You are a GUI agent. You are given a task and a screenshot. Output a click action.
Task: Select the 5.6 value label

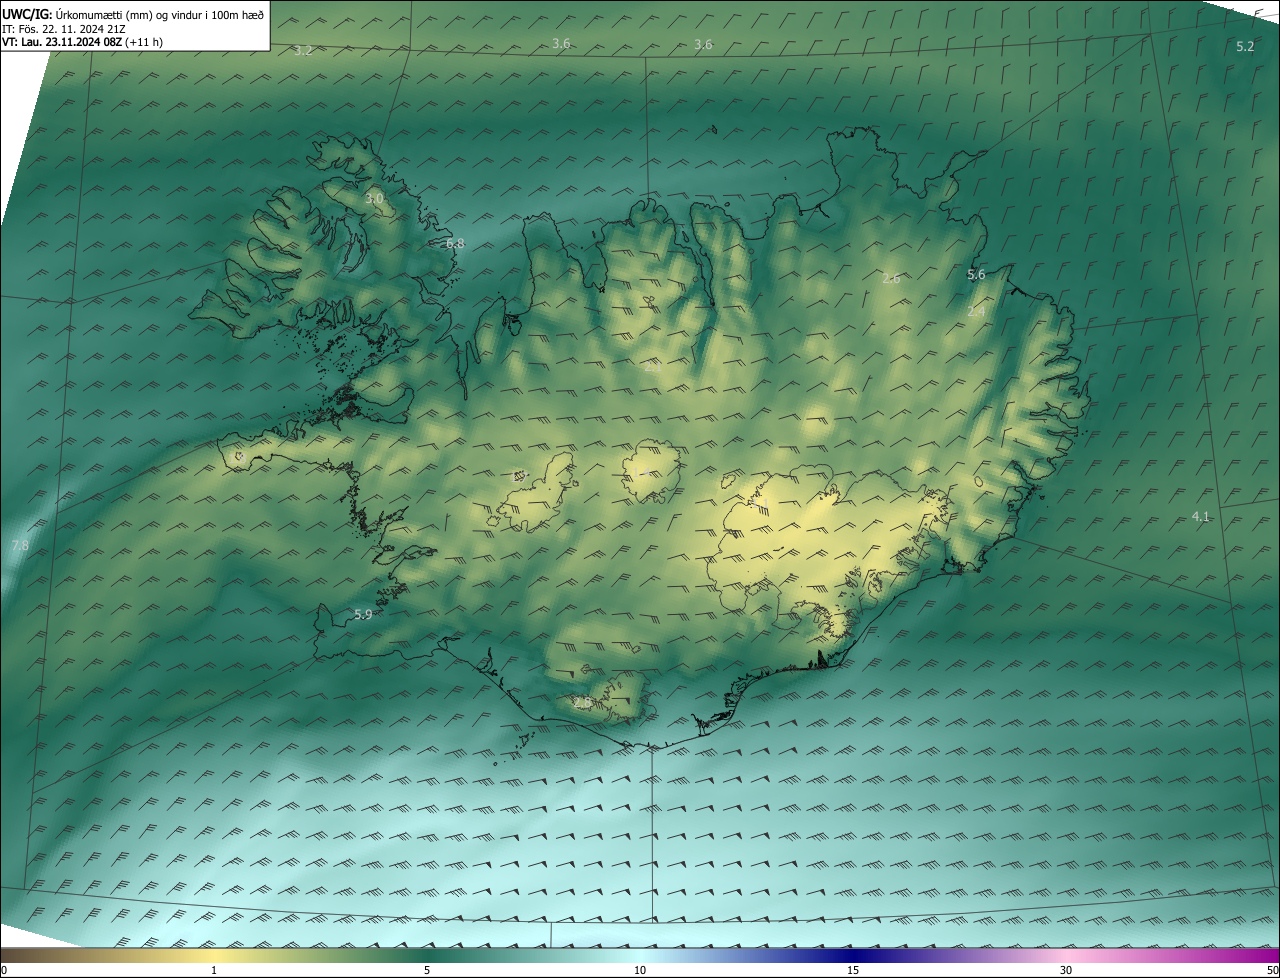pyautogui.click(x=976, y=274)
